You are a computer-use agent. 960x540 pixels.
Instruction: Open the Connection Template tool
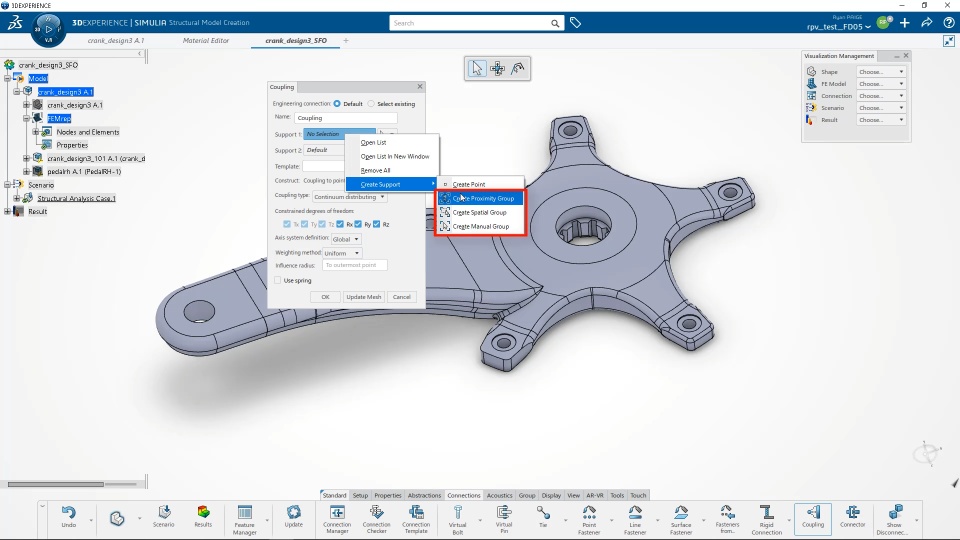coord(416,520)
